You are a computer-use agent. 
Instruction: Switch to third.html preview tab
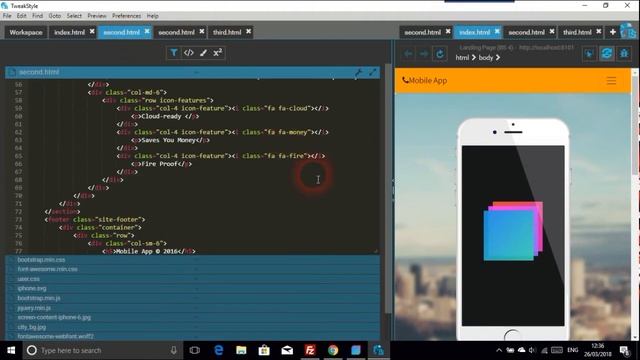tap(577, 32)
